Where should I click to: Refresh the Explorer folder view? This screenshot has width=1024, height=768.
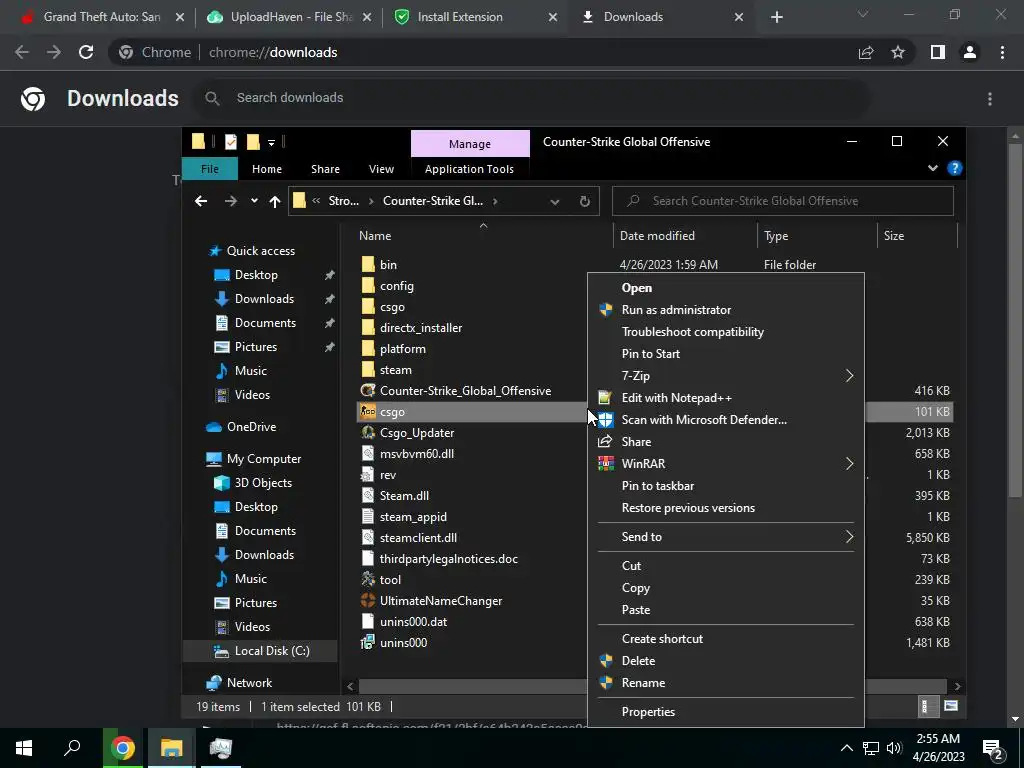pyautogui.click(x=584, y=201)
